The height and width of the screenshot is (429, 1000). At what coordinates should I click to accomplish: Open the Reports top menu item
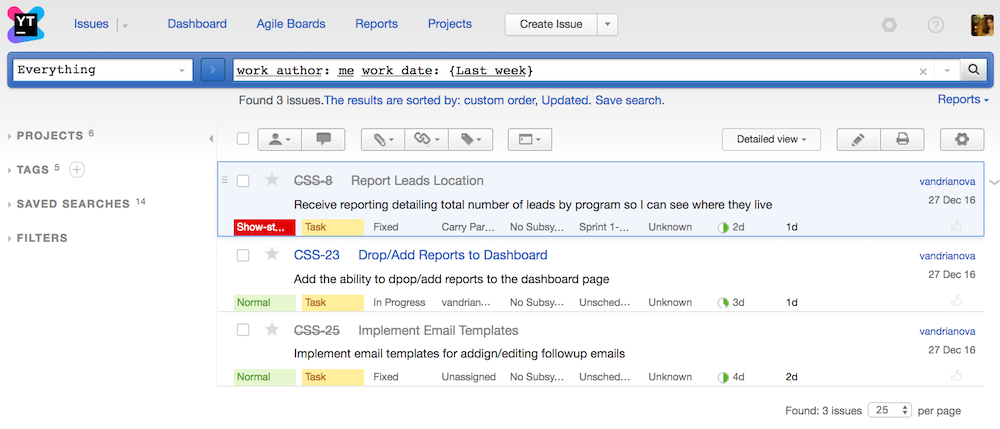click(x=376, y=24)
